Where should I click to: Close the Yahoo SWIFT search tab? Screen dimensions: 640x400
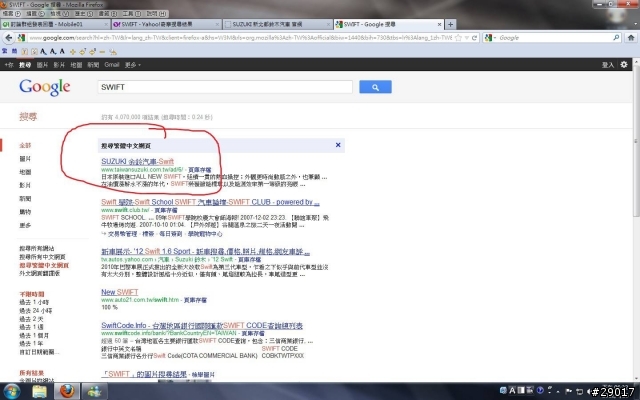coord(217,24)
